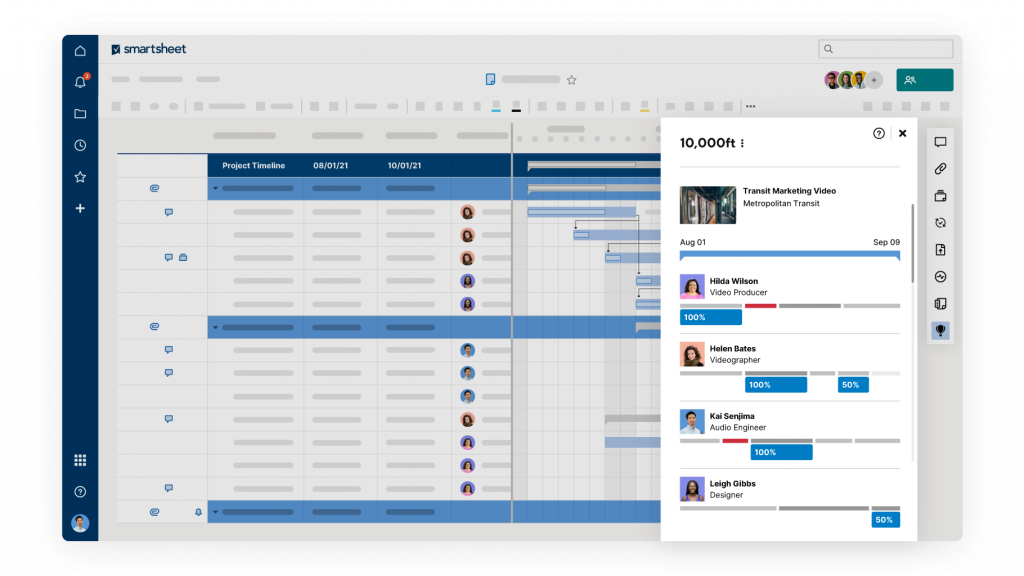This screenshot has height=576, width=1024.
Task: Open the Home icon in left sidebar
Action: (x=80, y=51)
